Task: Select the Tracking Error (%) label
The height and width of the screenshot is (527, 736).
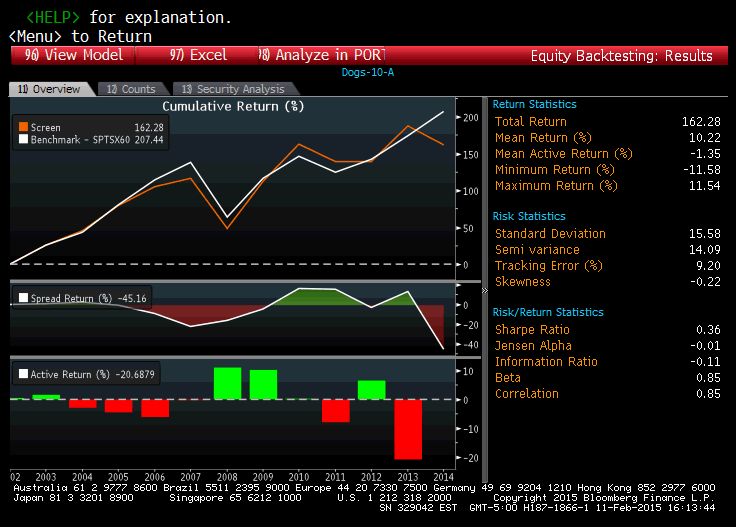Action: pyautogui.click(x=549, y=266)
